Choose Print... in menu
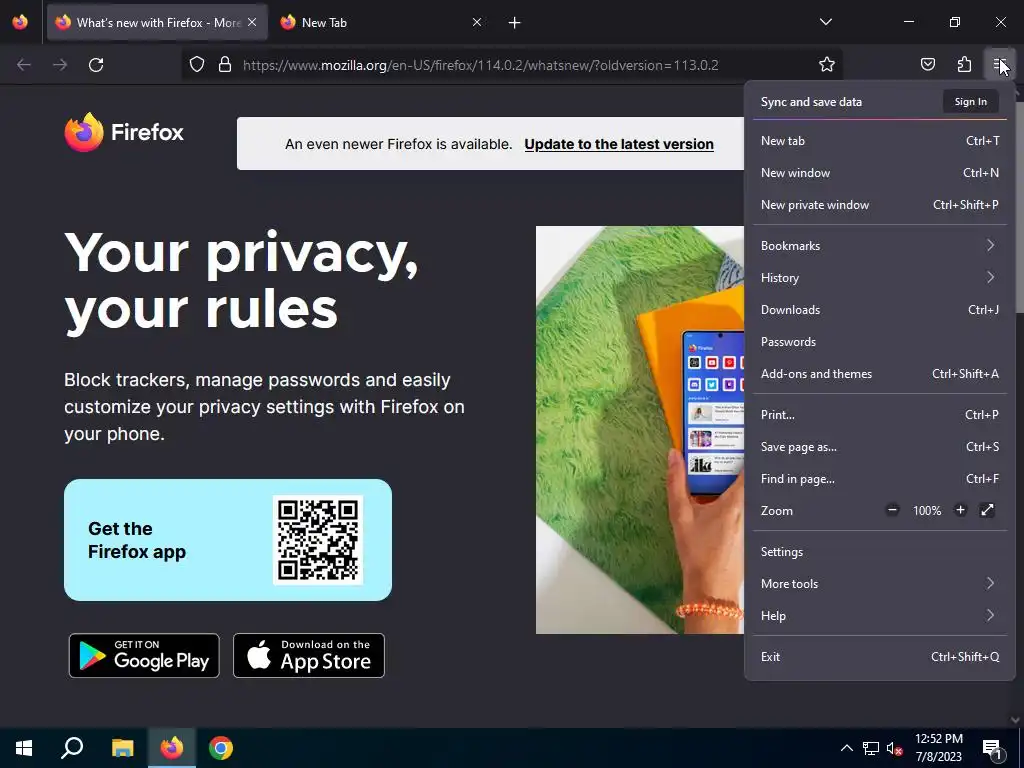This screenshot has width=1024, height=768. point(880,415)
